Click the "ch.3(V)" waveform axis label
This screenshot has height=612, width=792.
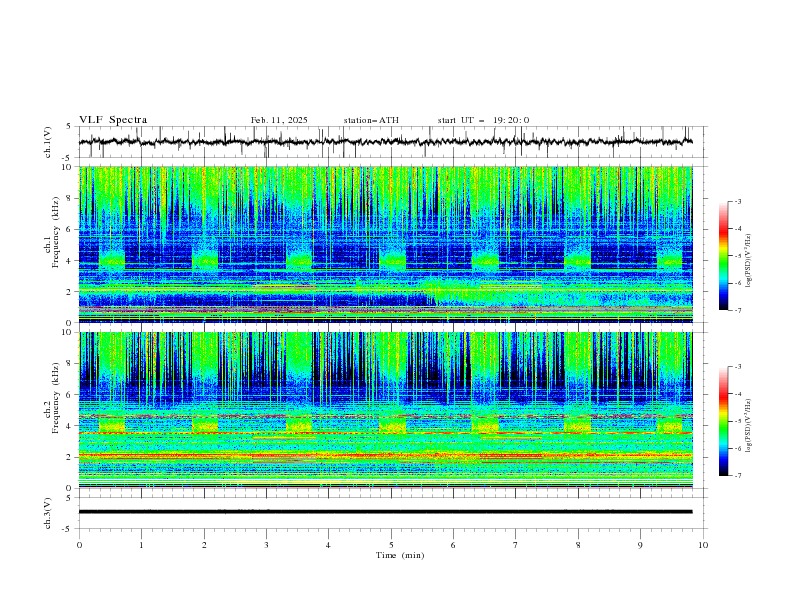48,513
